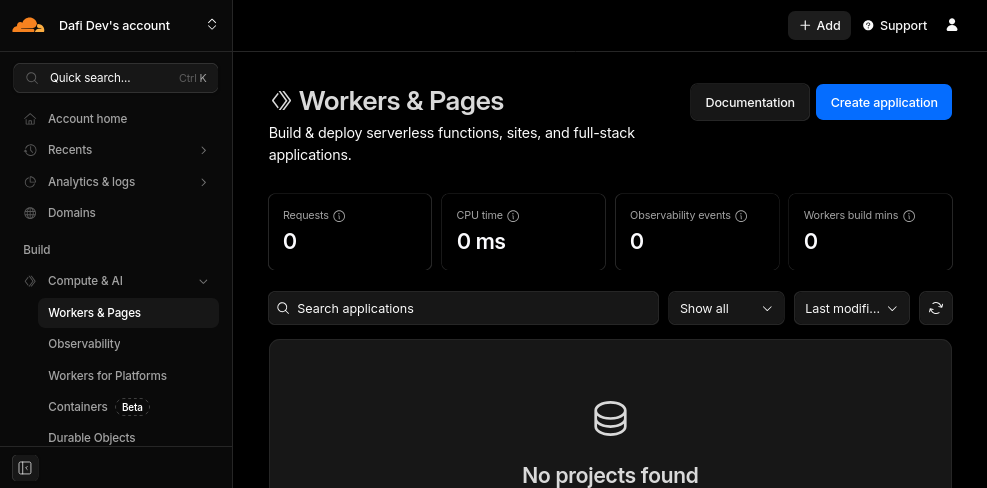
Task: Expand the Analytics & logs chevron
Action: click(x=203, y=182)
